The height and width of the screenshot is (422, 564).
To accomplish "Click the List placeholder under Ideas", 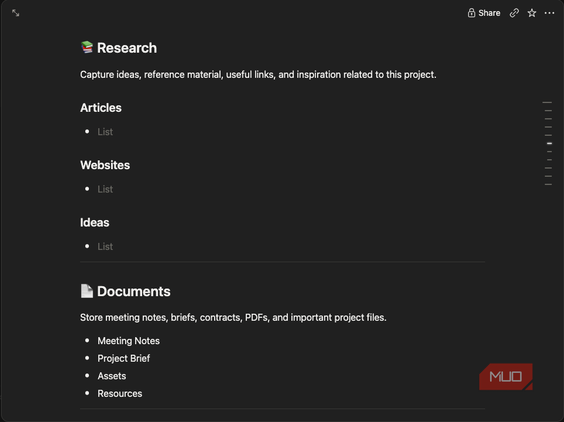I will point(105,246).
